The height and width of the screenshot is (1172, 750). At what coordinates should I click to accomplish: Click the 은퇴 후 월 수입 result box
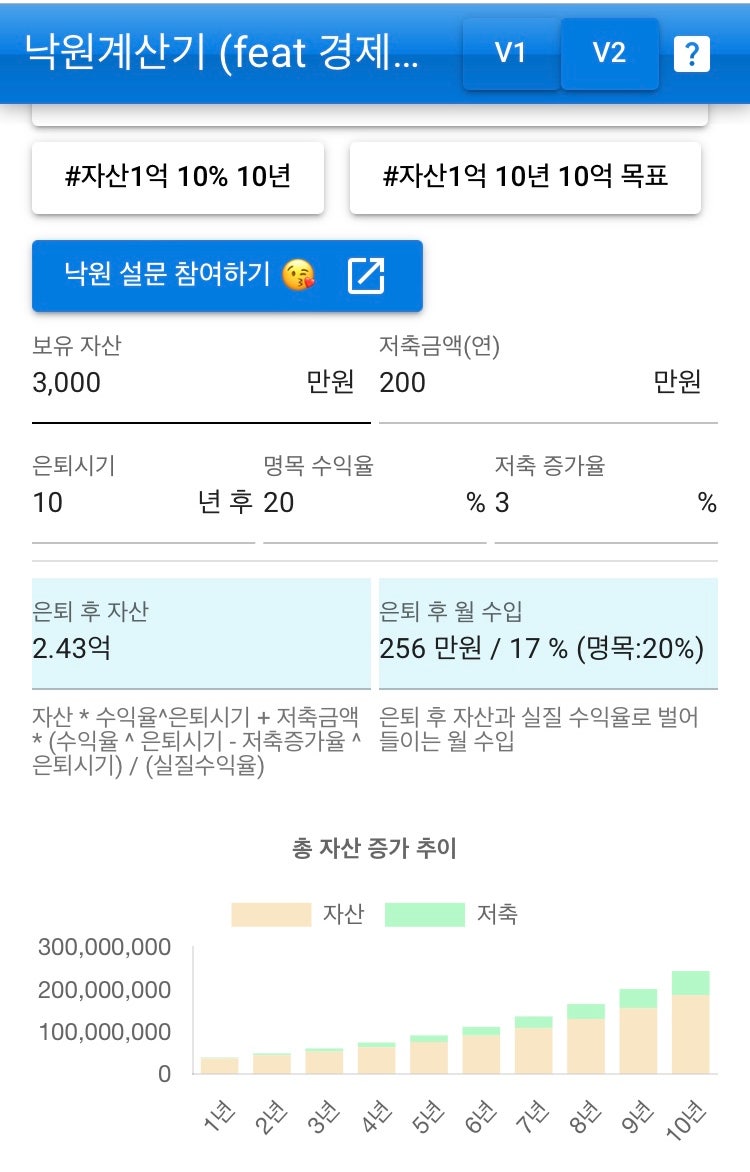pyautogui.click(x=548, y=634)
